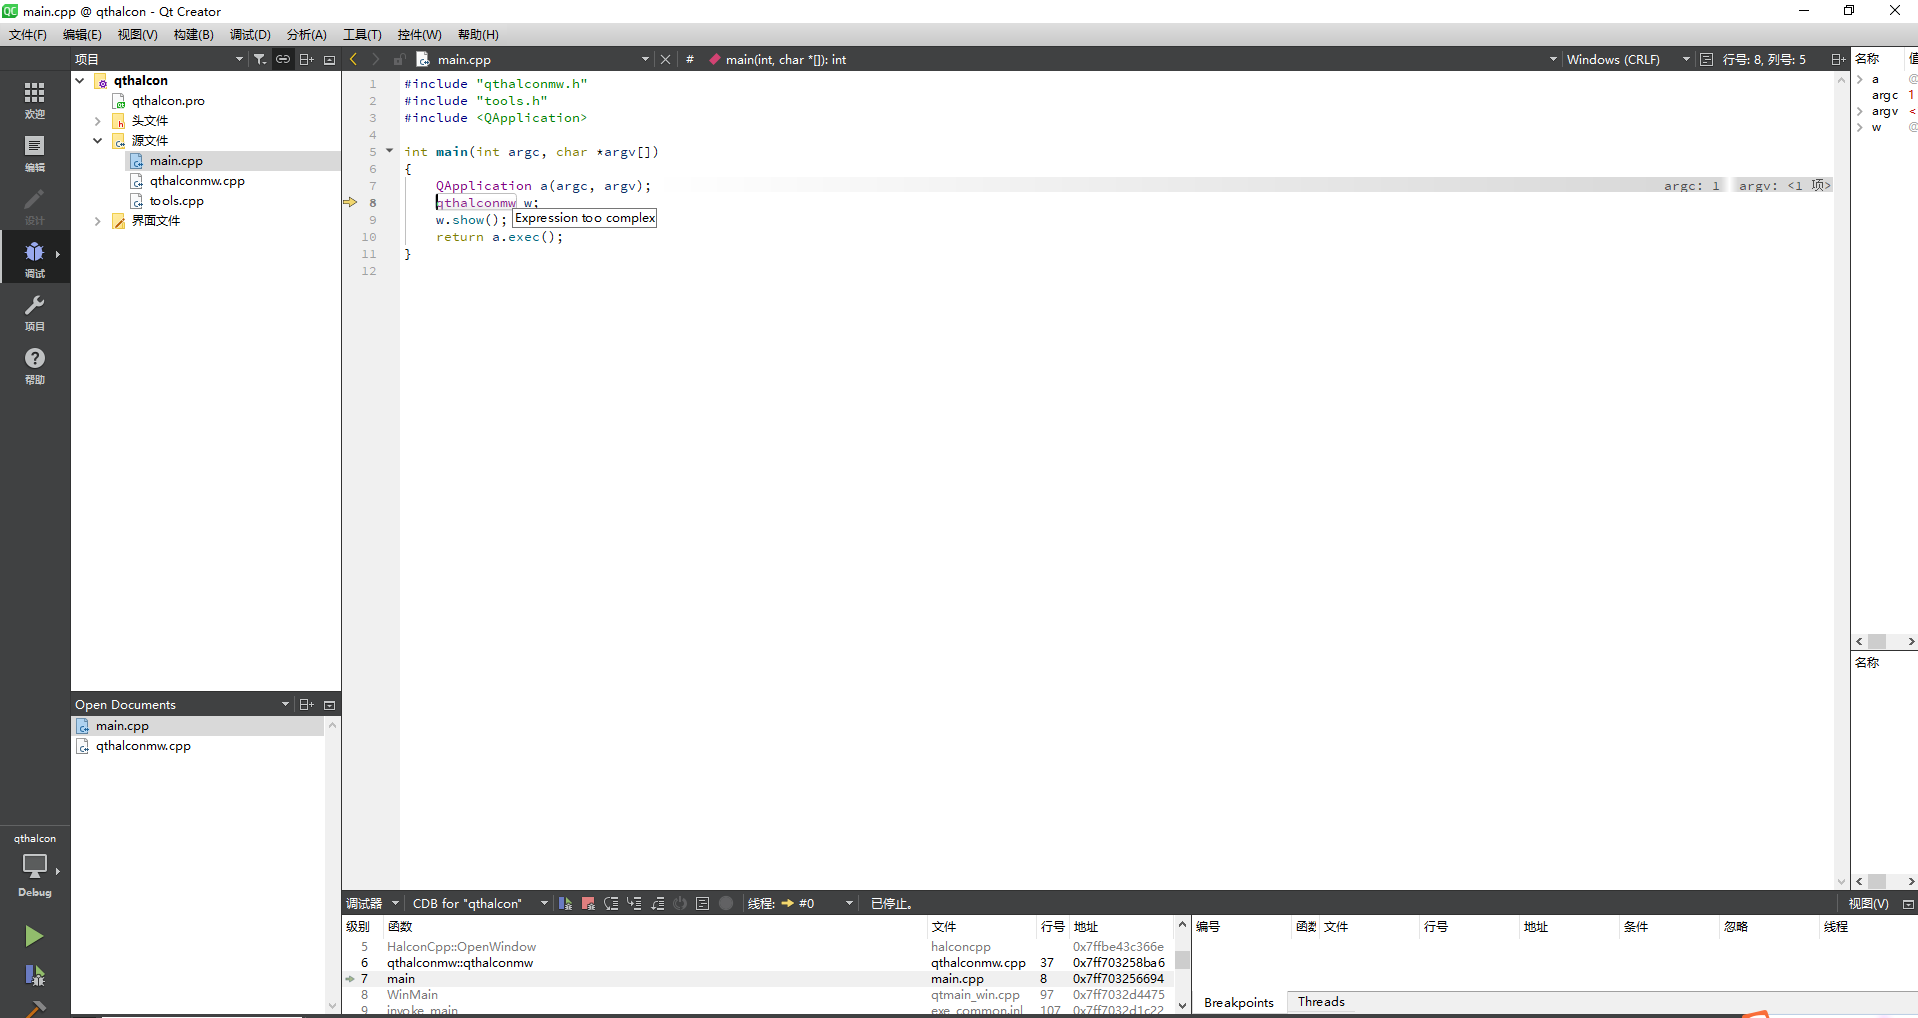Click the filter tree icon in project panel
1918x1018 pixels.
[x=260, y=59]
